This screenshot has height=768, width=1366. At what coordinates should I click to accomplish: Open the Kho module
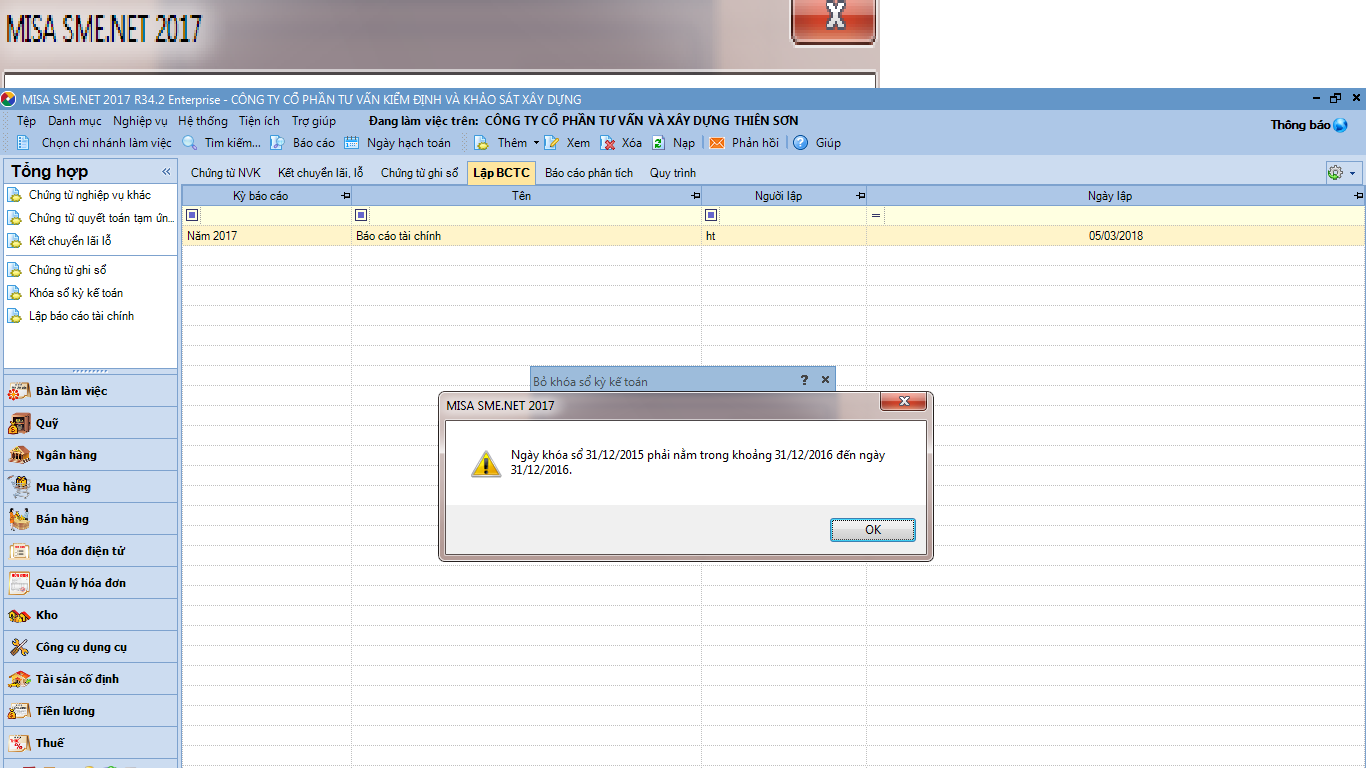(91, 615)
